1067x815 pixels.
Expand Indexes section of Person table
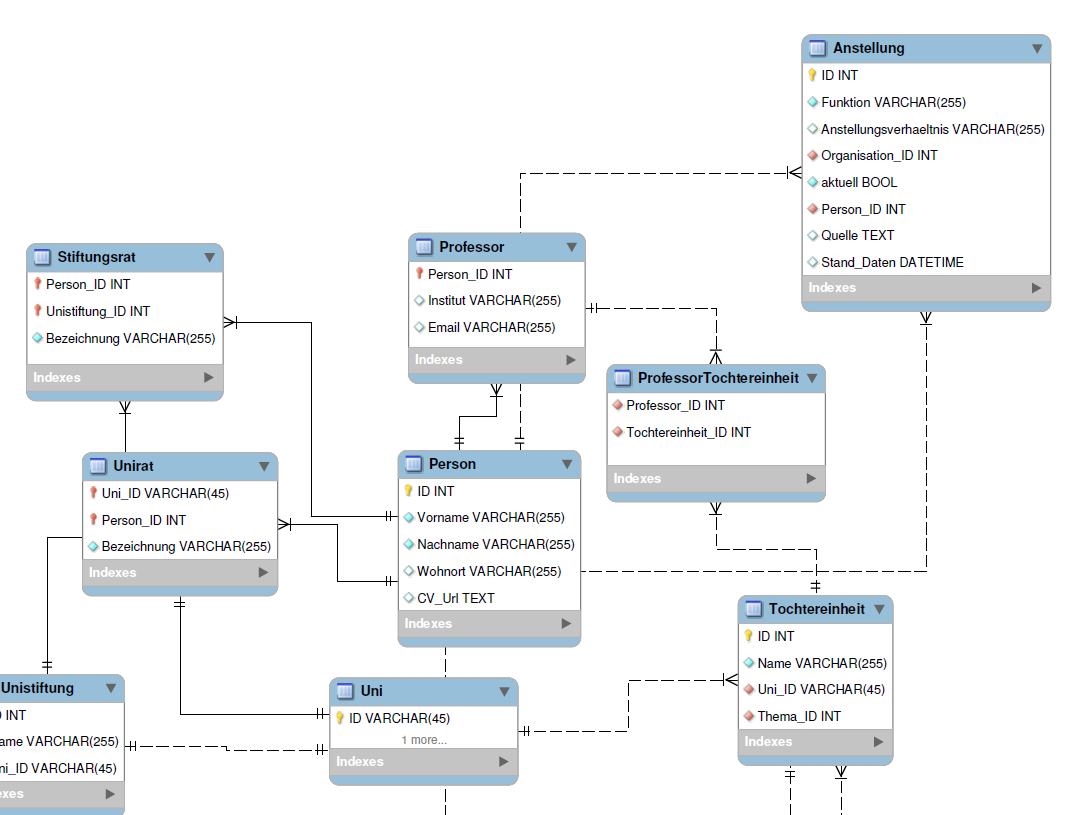coord(566,623)
